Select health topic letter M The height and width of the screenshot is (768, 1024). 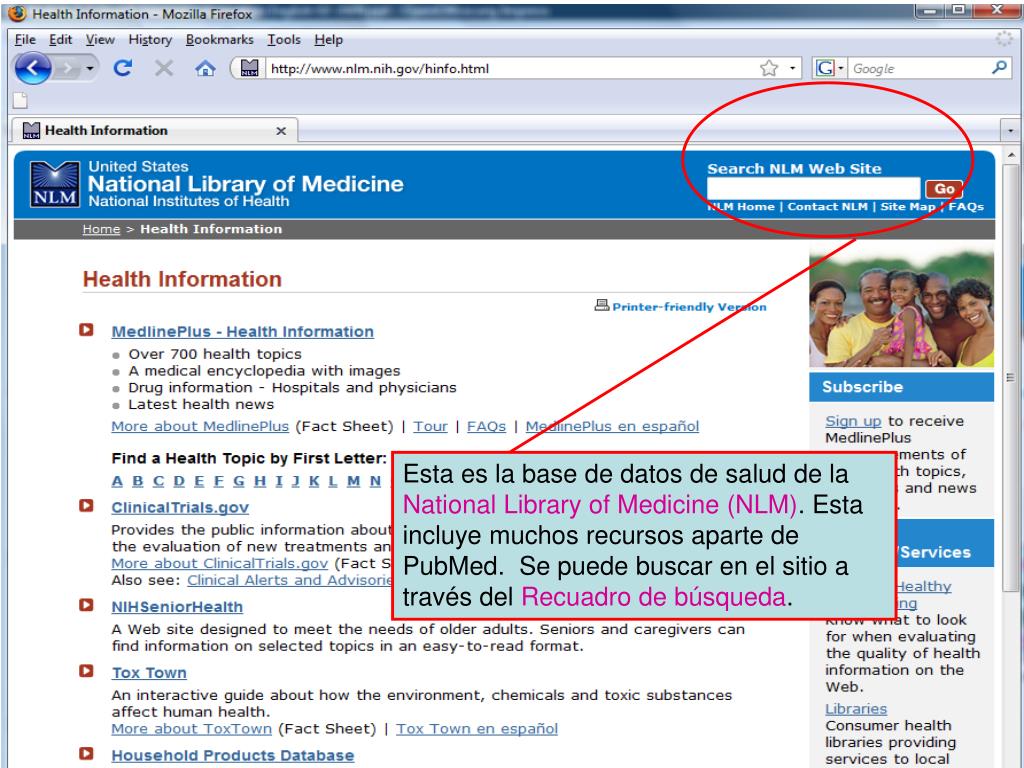tap(353, 481)
